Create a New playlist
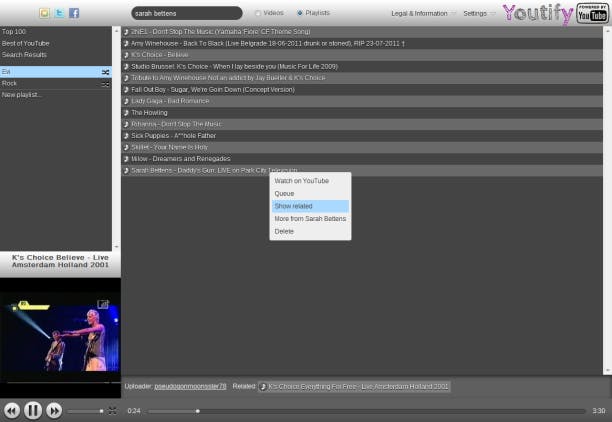 56,95
